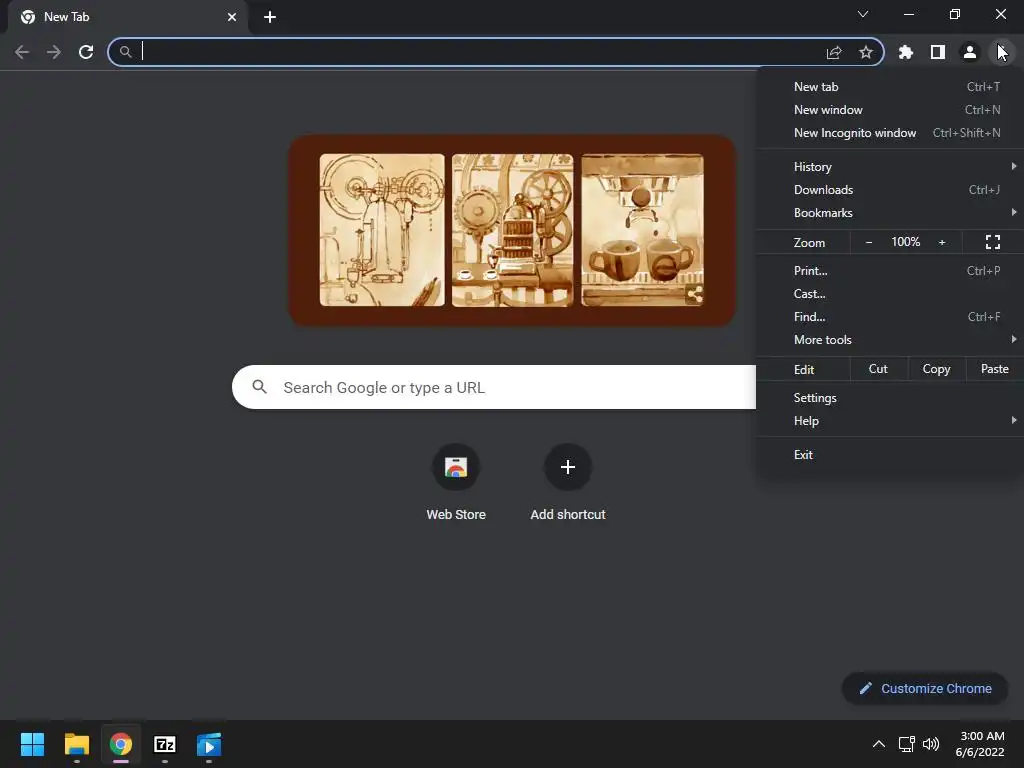
Task: Click the 100% zoom value
Action: click(x=906, y=242)
